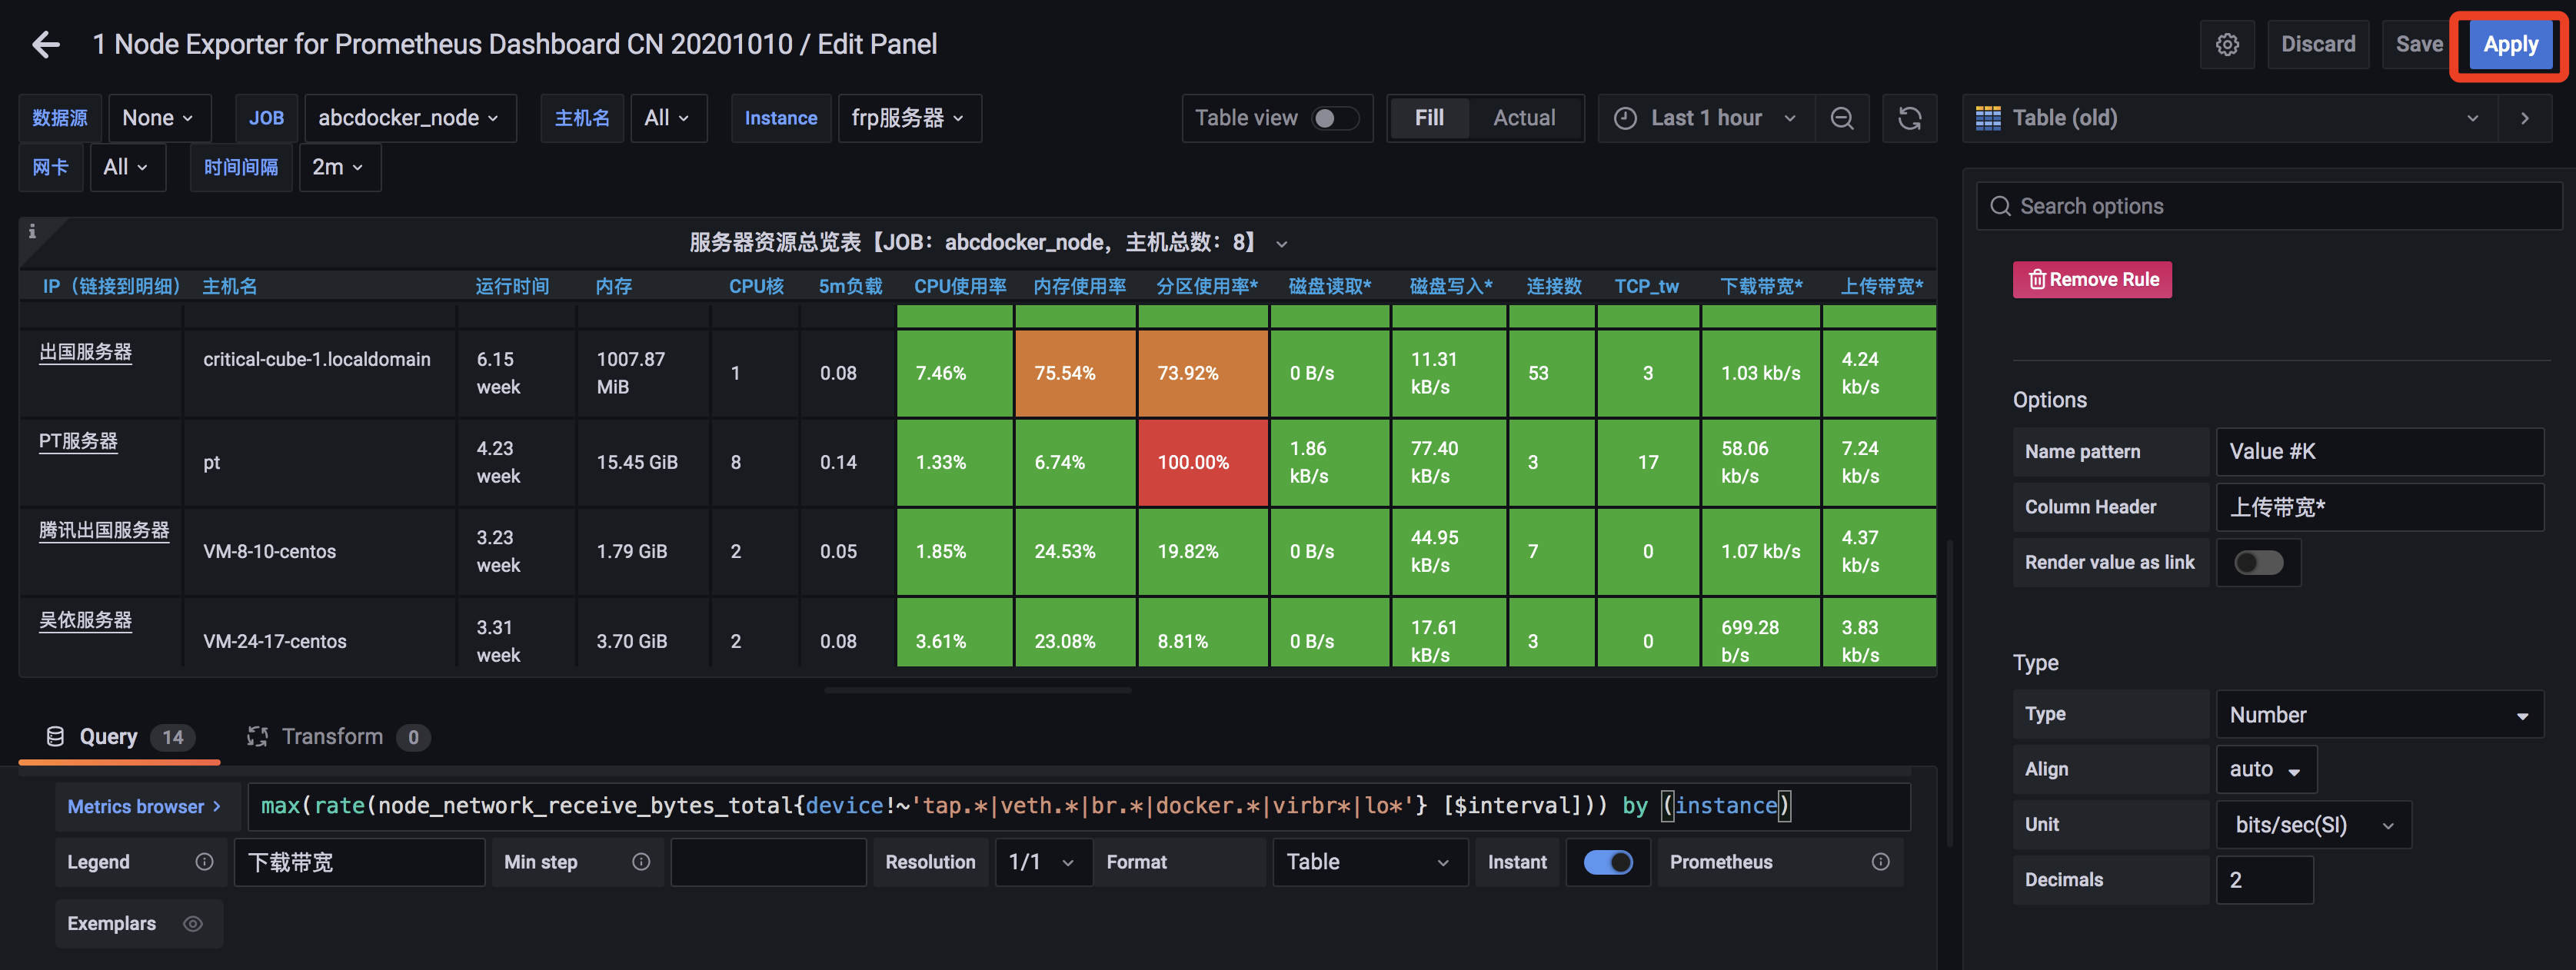Viewport: 2576px width, 970px height.
Task: Open the 出国服务器 link
Action: (x=85, y=352)
